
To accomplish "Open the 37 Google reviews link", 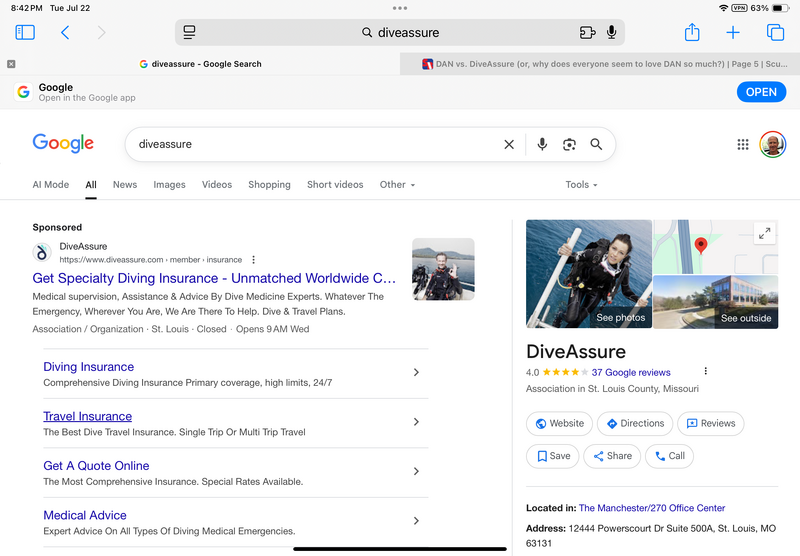I will (631, 372).
